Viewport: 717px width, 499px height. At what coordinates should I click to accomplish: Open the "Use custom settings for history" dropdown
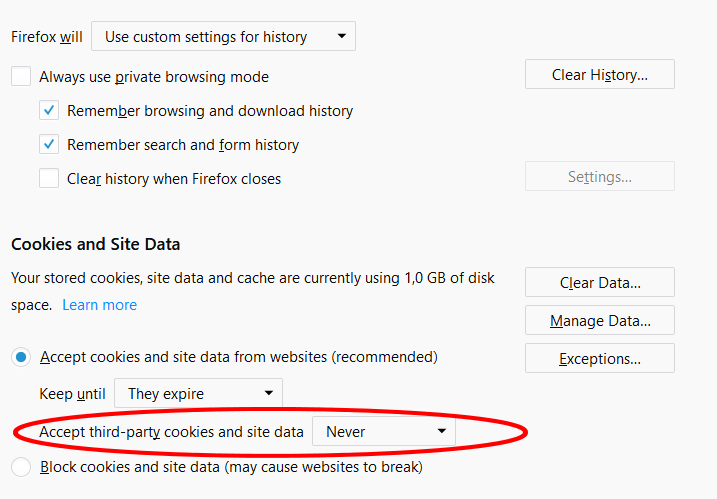click(223, 37)
